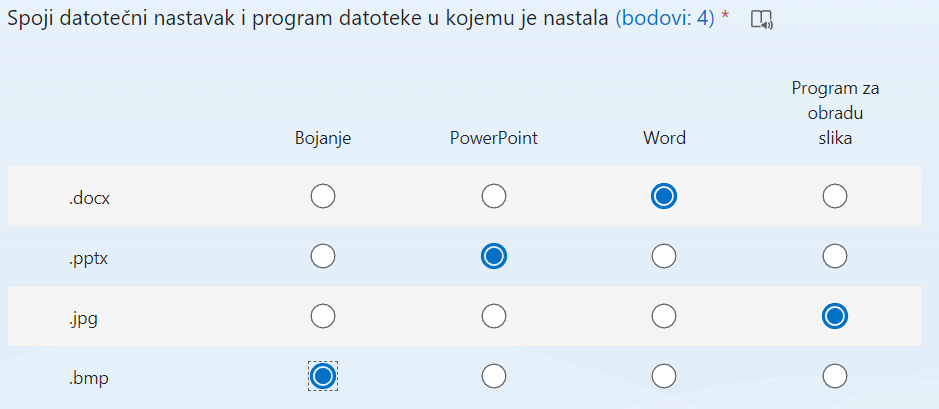
Task: Choose Bojanje radio in the .bmp row
Action: tap(323, 376)
